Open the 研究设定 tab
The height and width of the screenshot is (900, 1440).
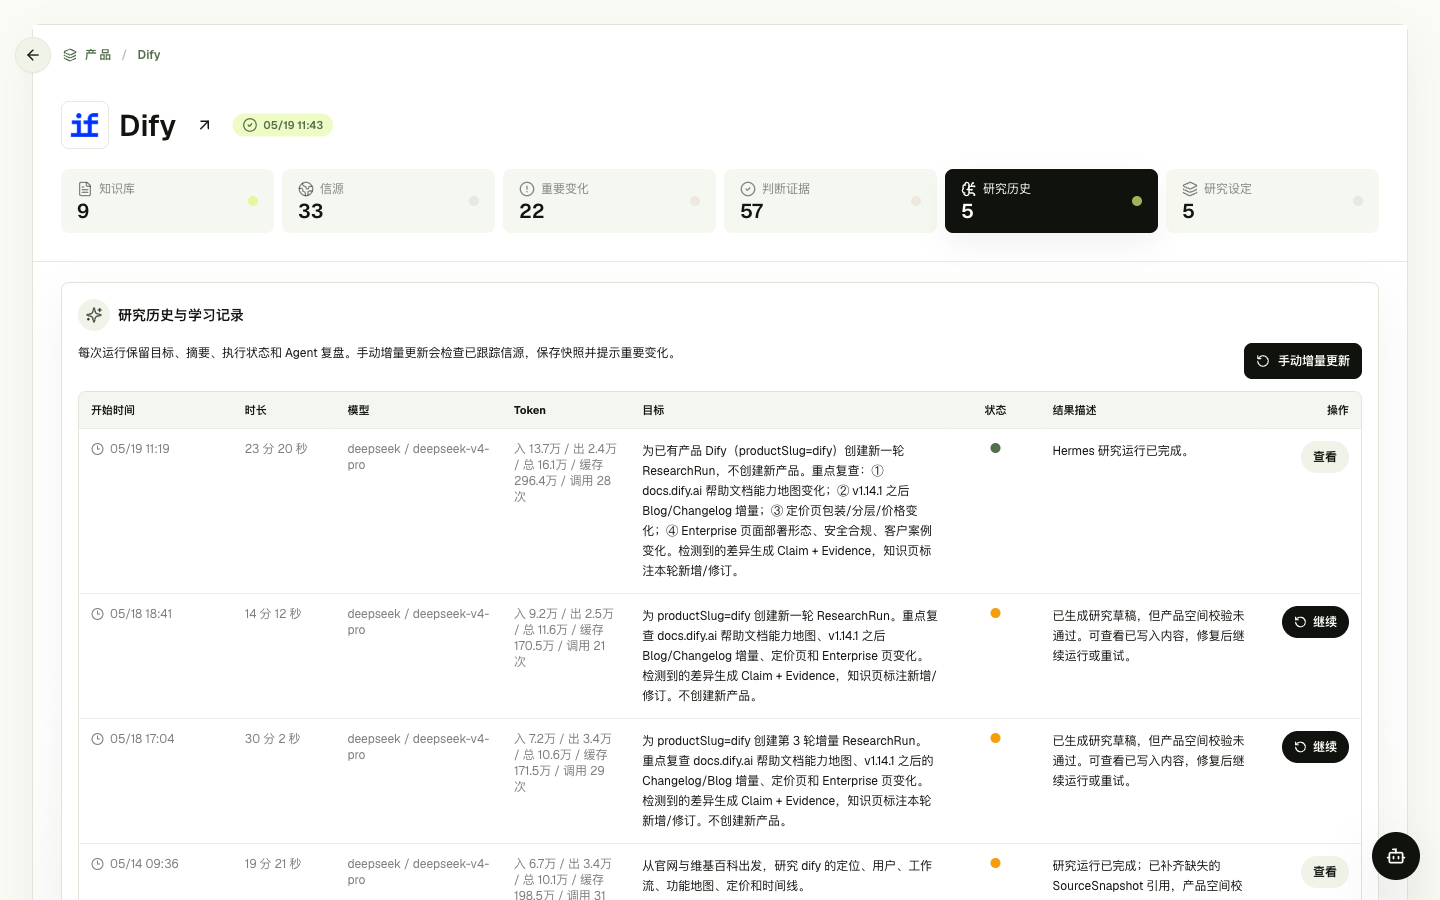pyautogui.click(x=1272, y=201)
